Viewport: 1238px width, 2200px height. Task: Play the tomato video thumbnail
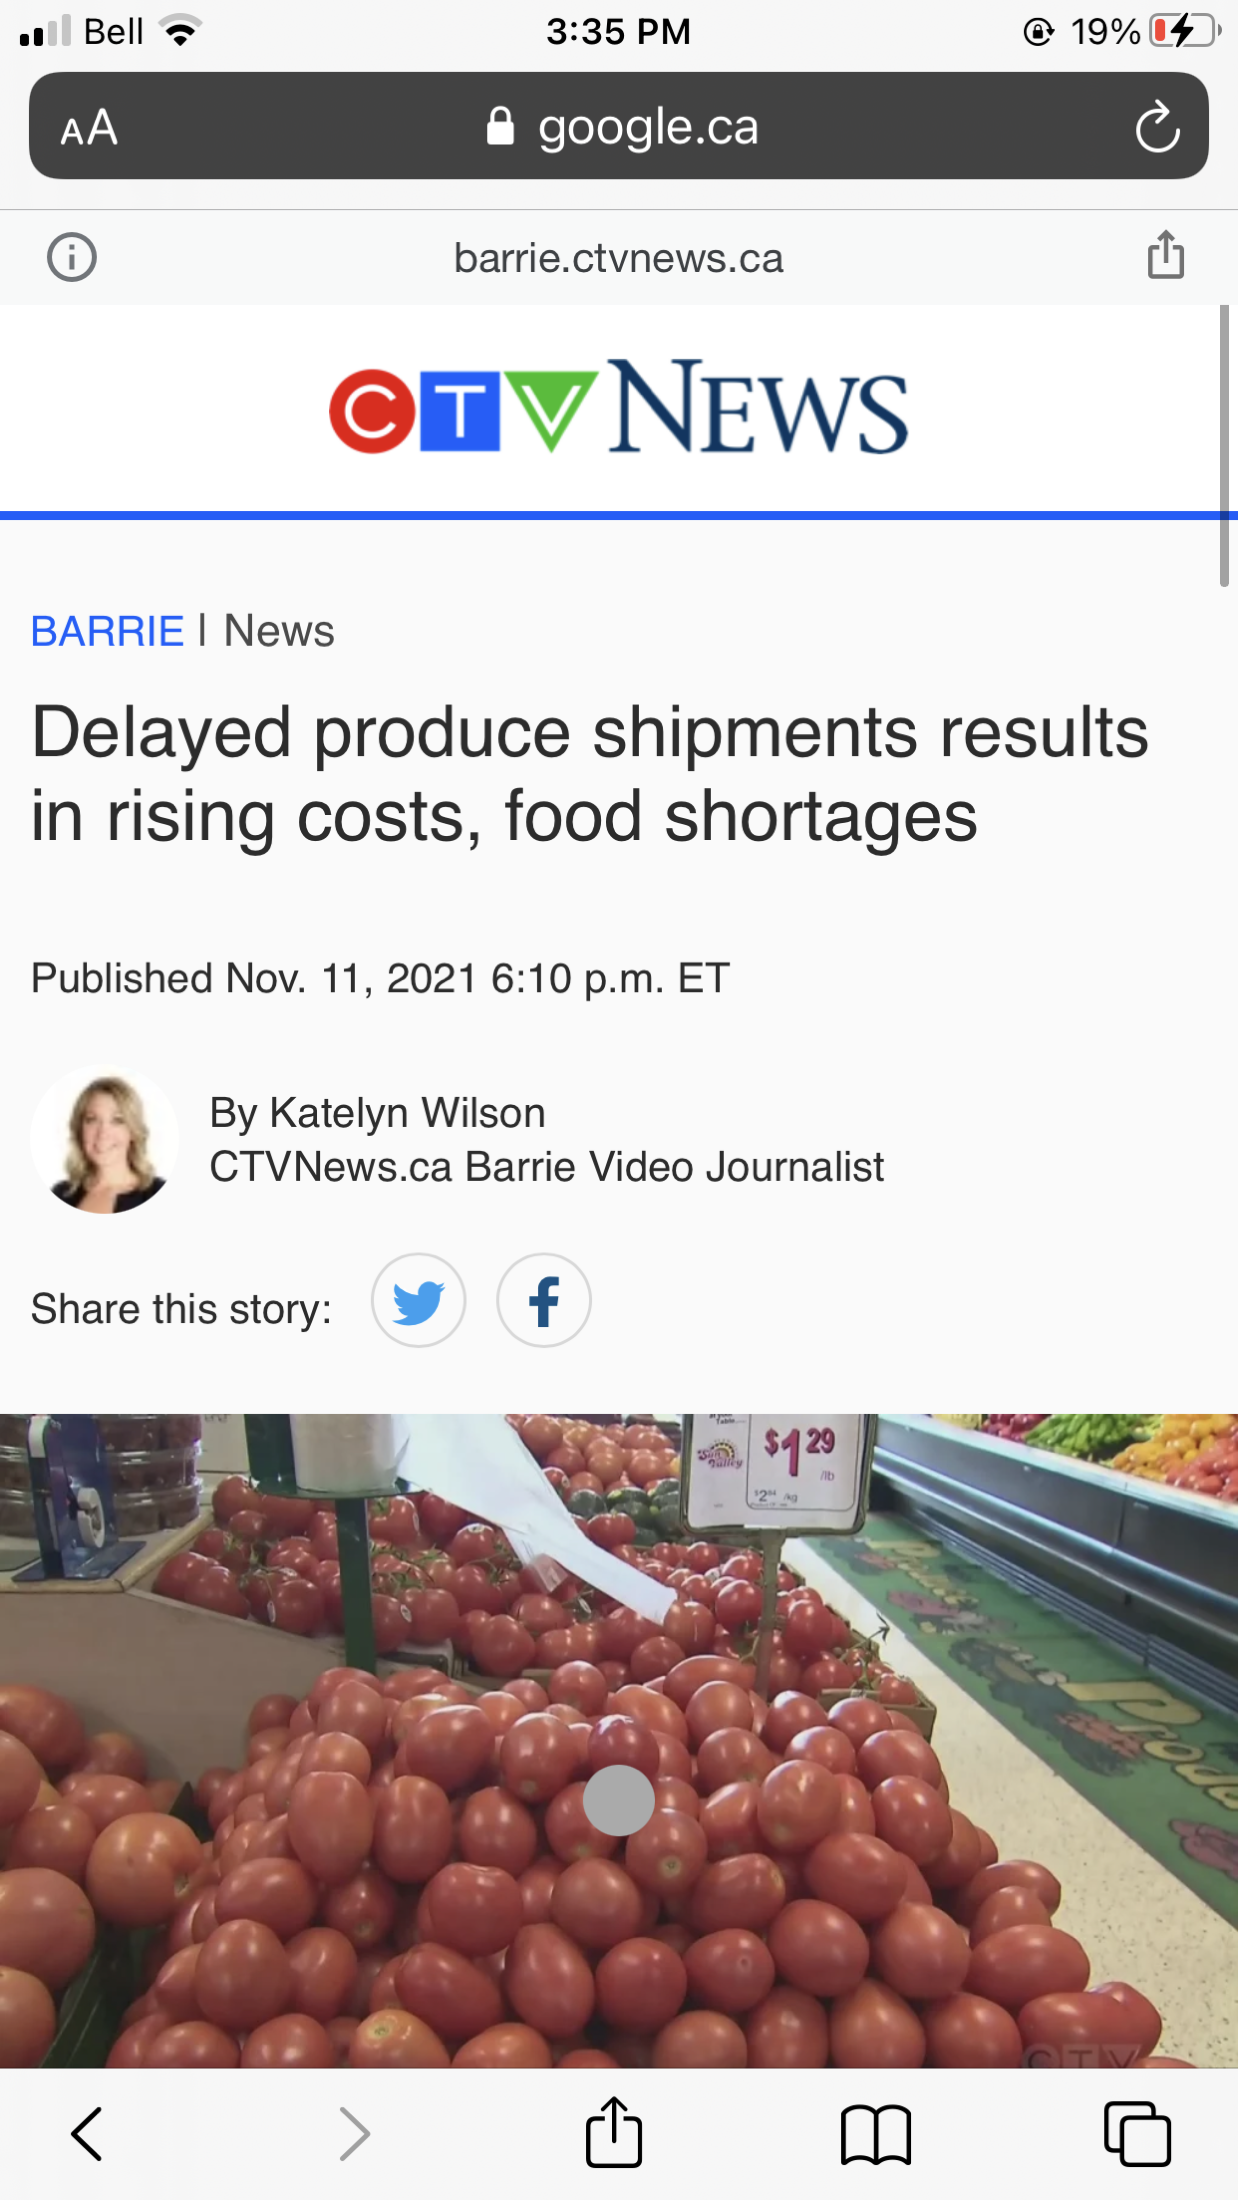pos(619,1800)
